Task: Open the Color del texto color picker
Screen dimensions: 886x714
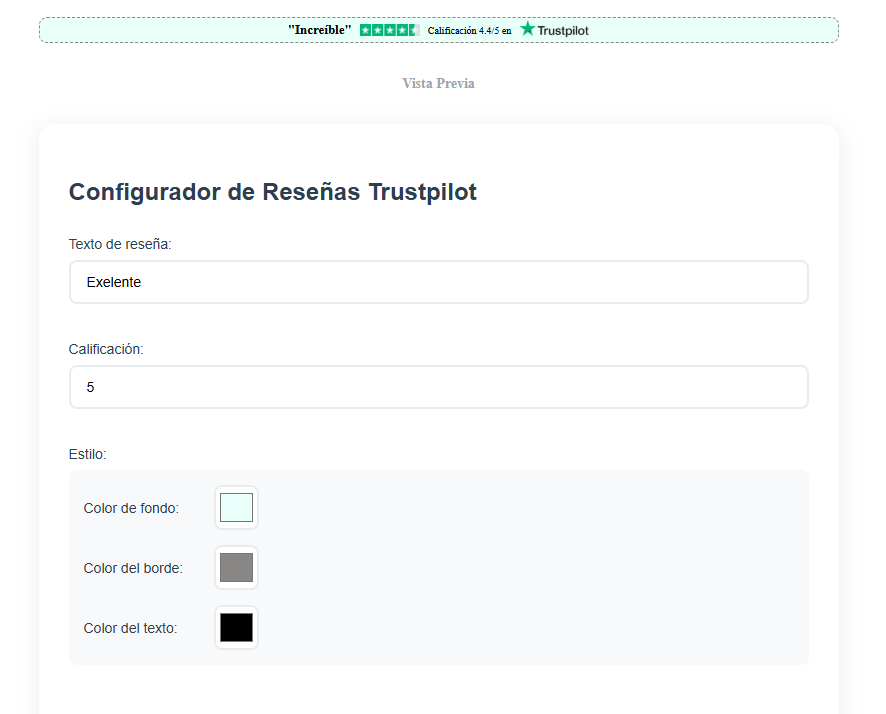Action: (x=236, y=627)
